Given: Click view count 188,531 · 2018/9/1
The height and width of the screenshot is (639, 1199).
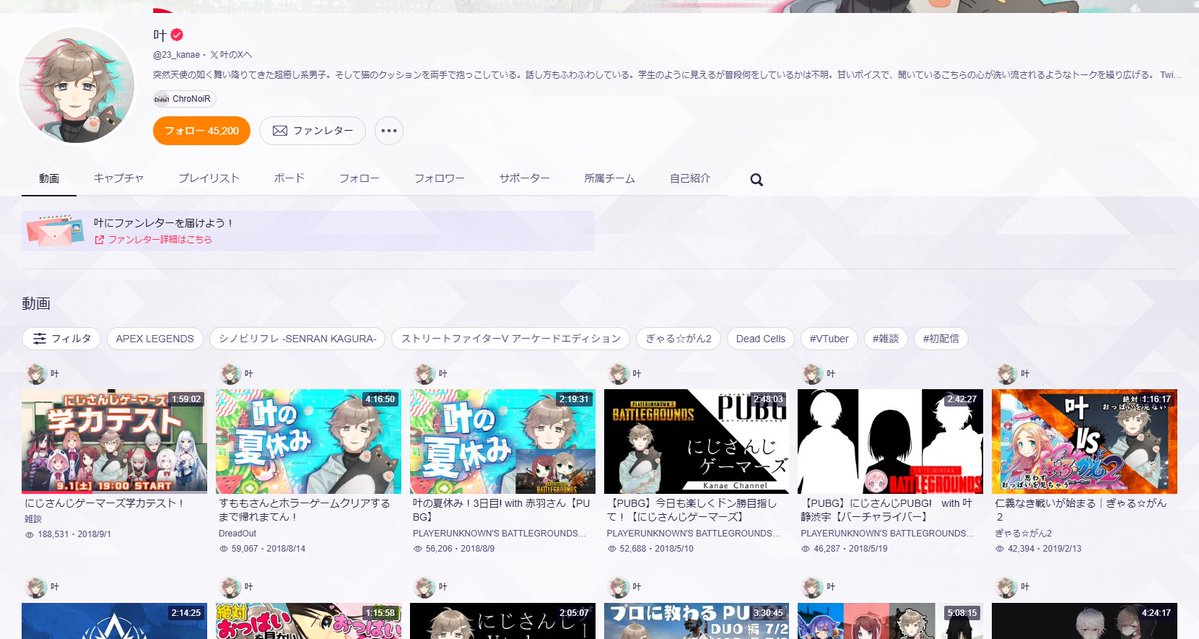Looking at the screenshot, I should tap(69, 534).
